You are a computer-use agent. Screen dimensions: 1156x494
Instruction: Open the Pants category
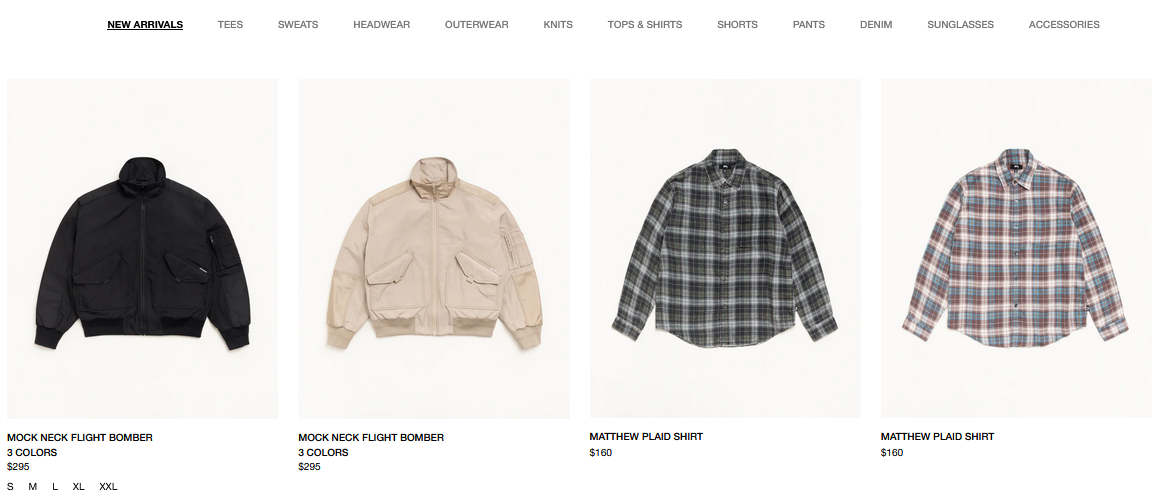[x=809, y=24]
